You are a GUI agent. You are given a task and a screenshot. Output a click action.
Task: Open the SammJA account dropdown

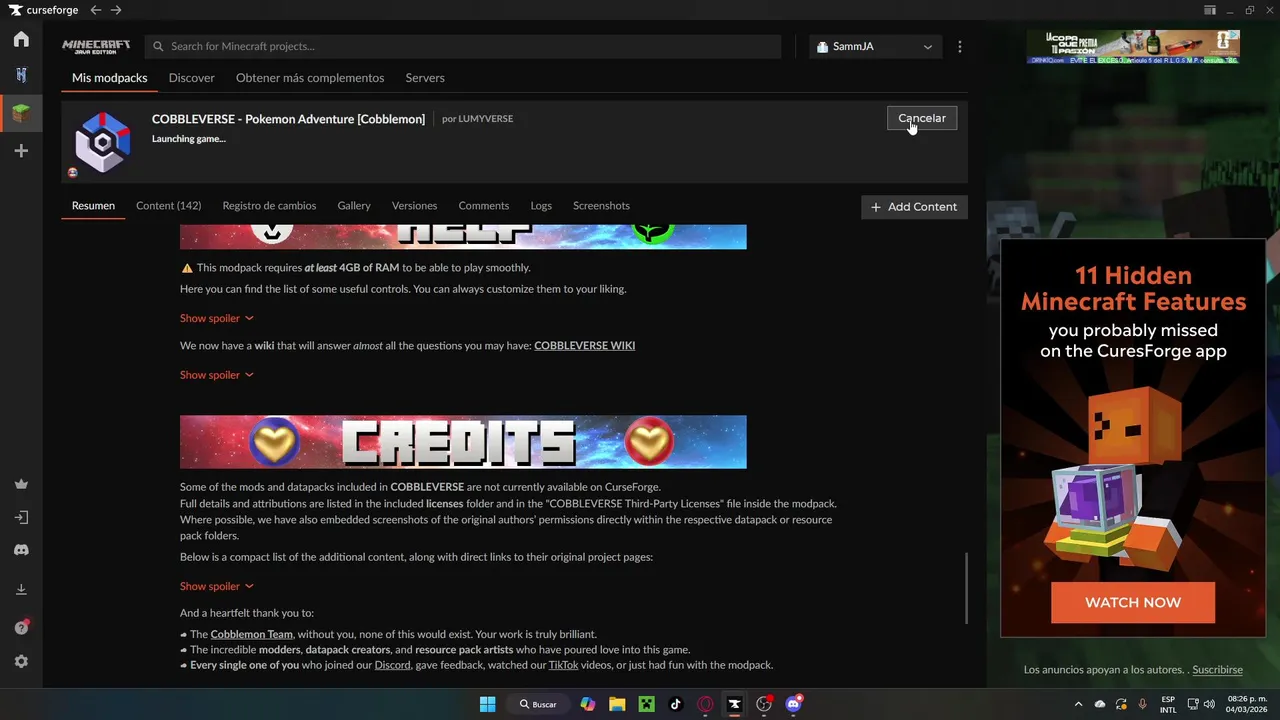(x=875, y=47)
